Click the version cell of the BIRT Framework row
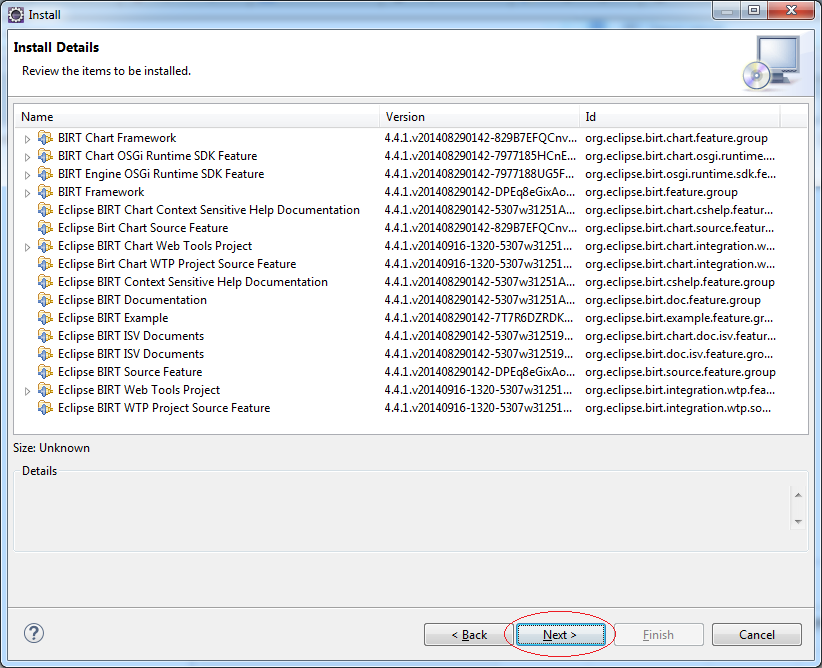Image resolution: width=822 pixels, height=668 pixels. point(479,192)
